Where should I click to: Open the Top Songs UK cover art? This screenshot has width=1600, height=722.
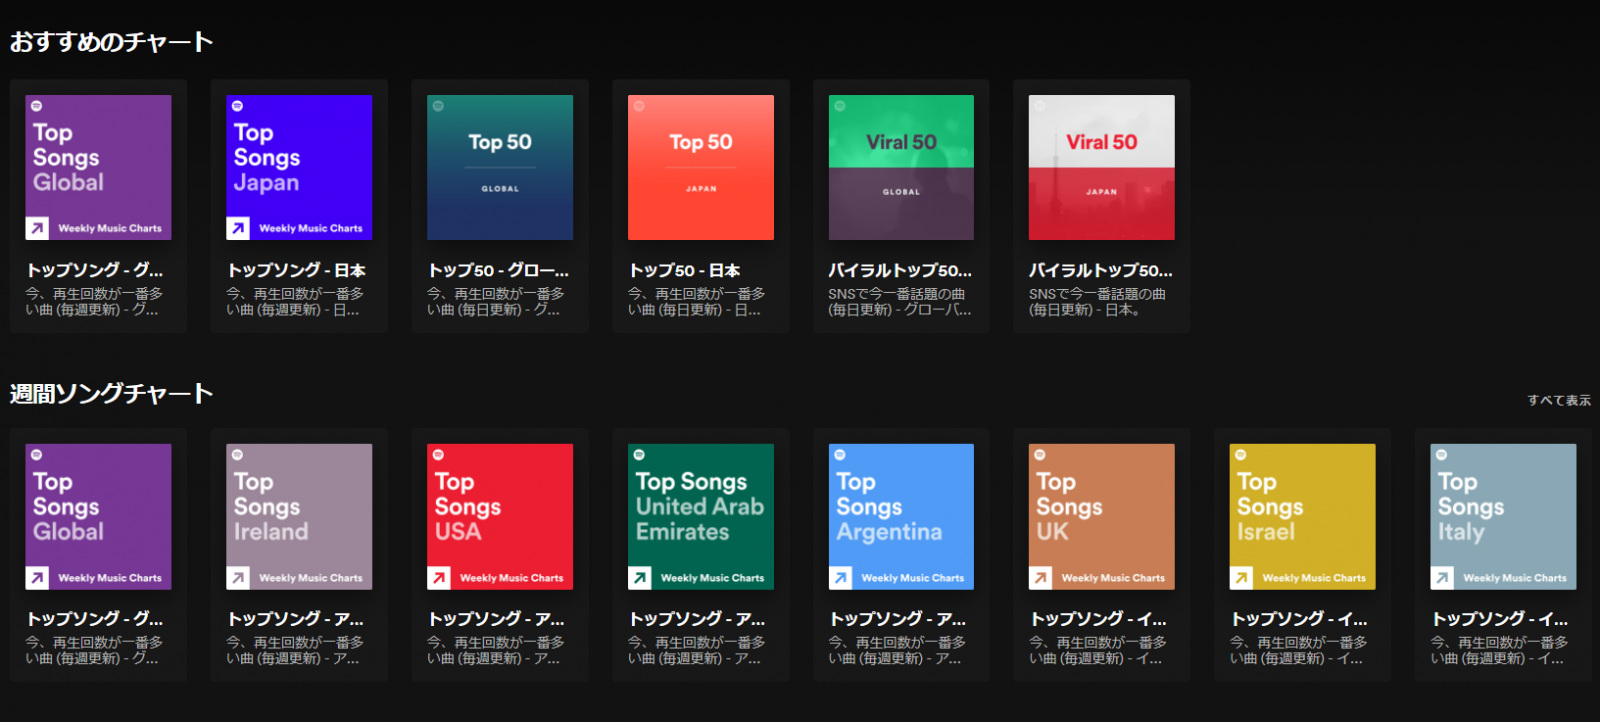click(x=1102, y=516)
